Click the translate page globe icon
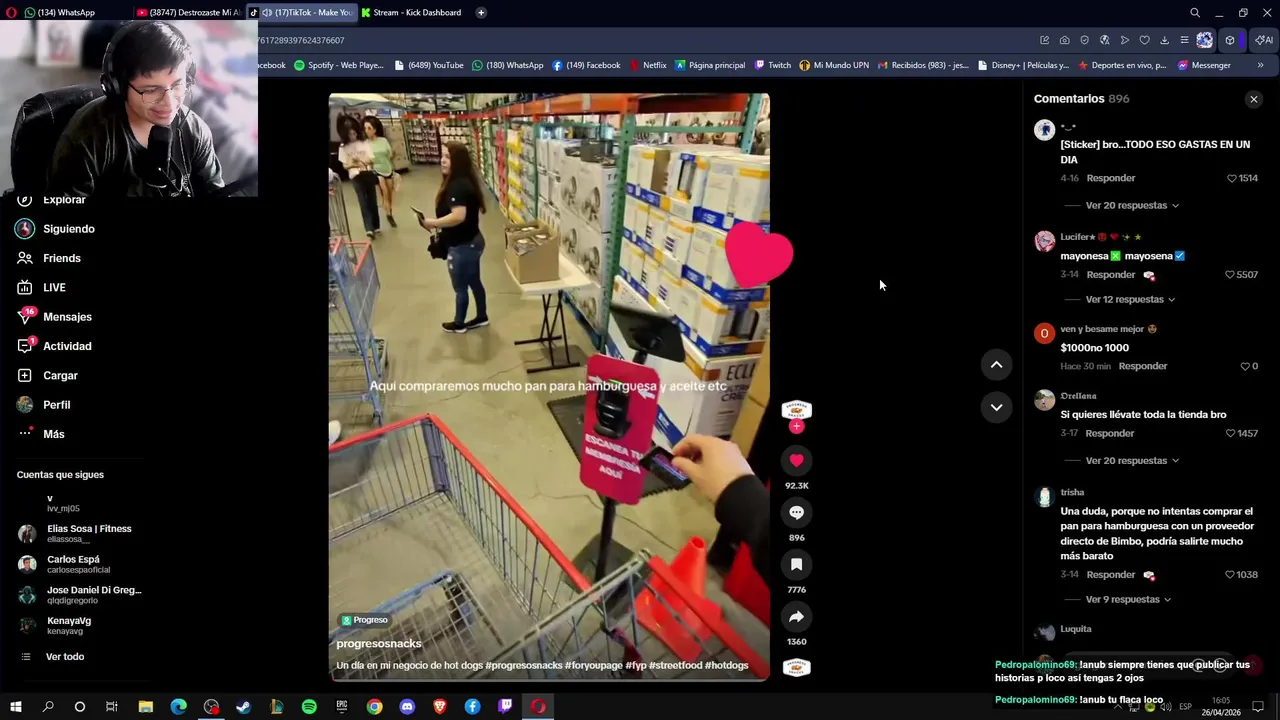This screenshot has width=1280, height=720. click(1104, 40)
